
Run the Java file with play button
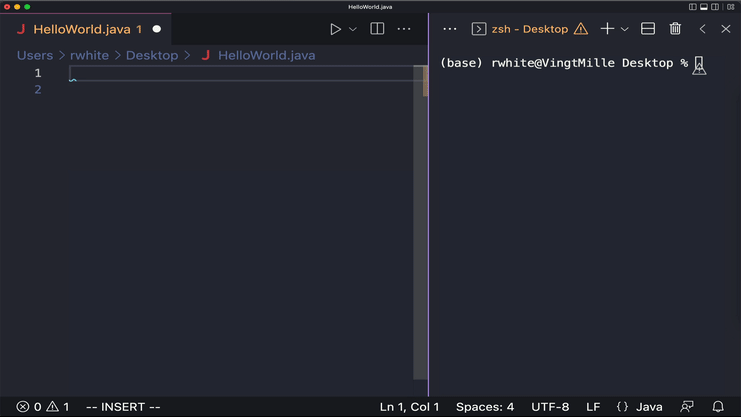pyautogui.click(x=336, y=29)
